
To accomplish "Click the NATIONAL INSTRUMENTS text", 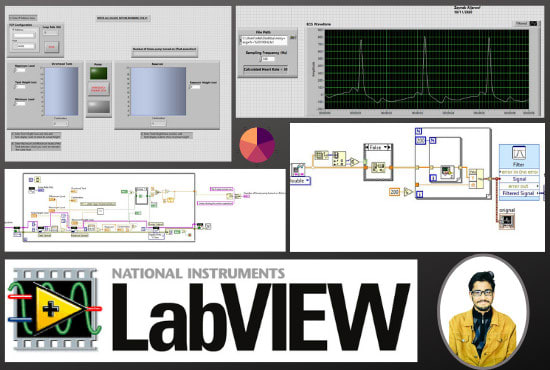I will 198,273.
